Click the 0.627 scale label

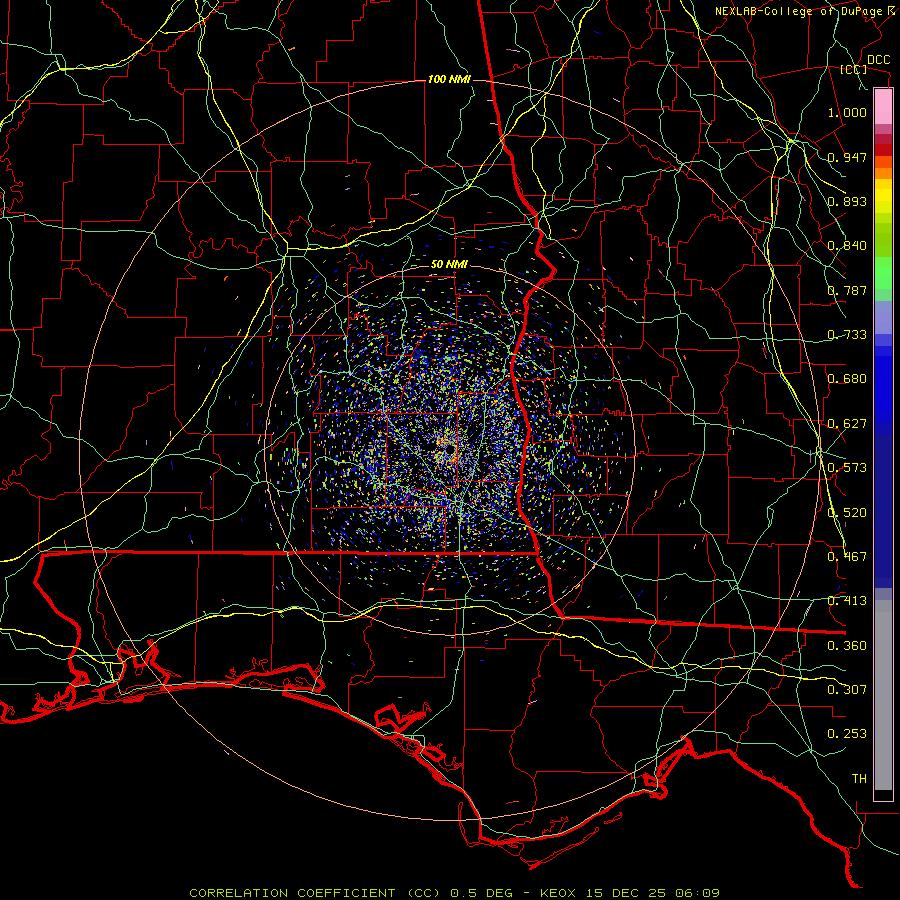click(847, 424)
